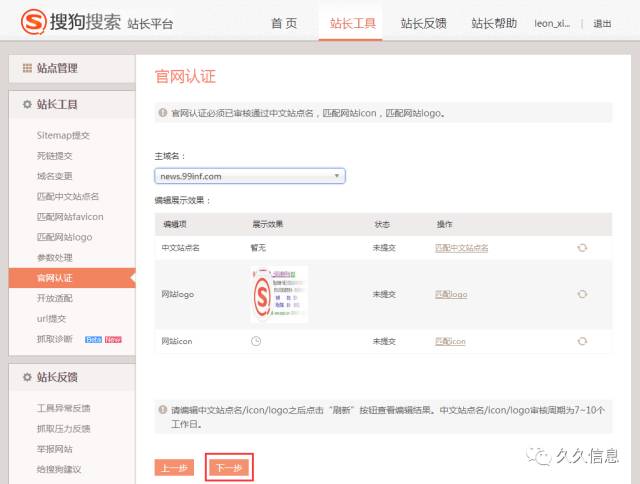640x484 pixels.
Task: Click refresh icon for 中文站点名 row
Action: (x=582, y=248)
